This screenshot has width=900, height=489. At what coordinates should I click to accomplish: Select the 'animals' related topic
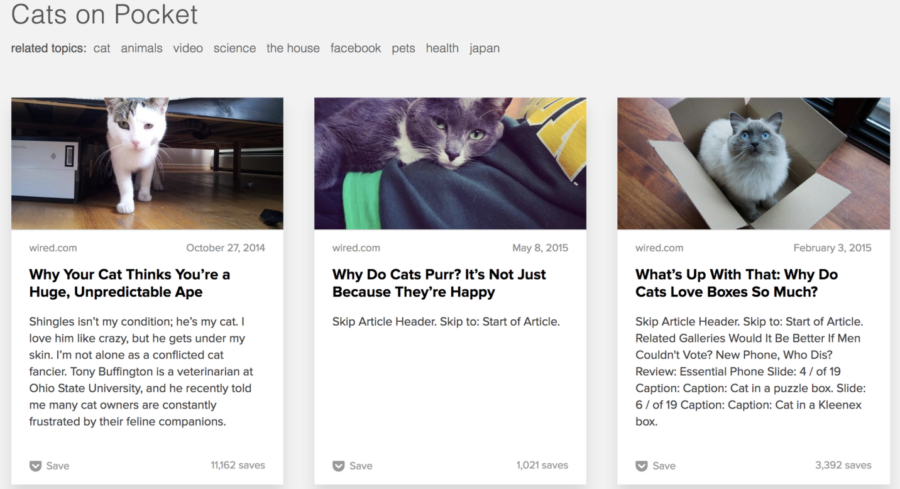tap(141, 48)
